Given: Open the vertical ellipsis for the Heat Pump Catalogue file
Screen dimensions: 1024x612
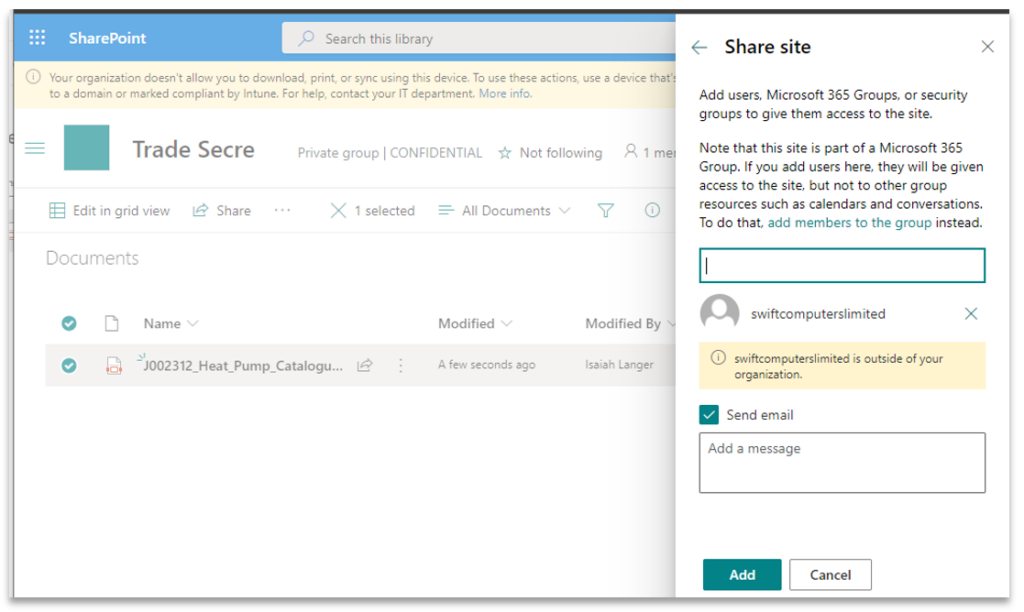Looking at the screenshot, I should [x=400, y=366].
